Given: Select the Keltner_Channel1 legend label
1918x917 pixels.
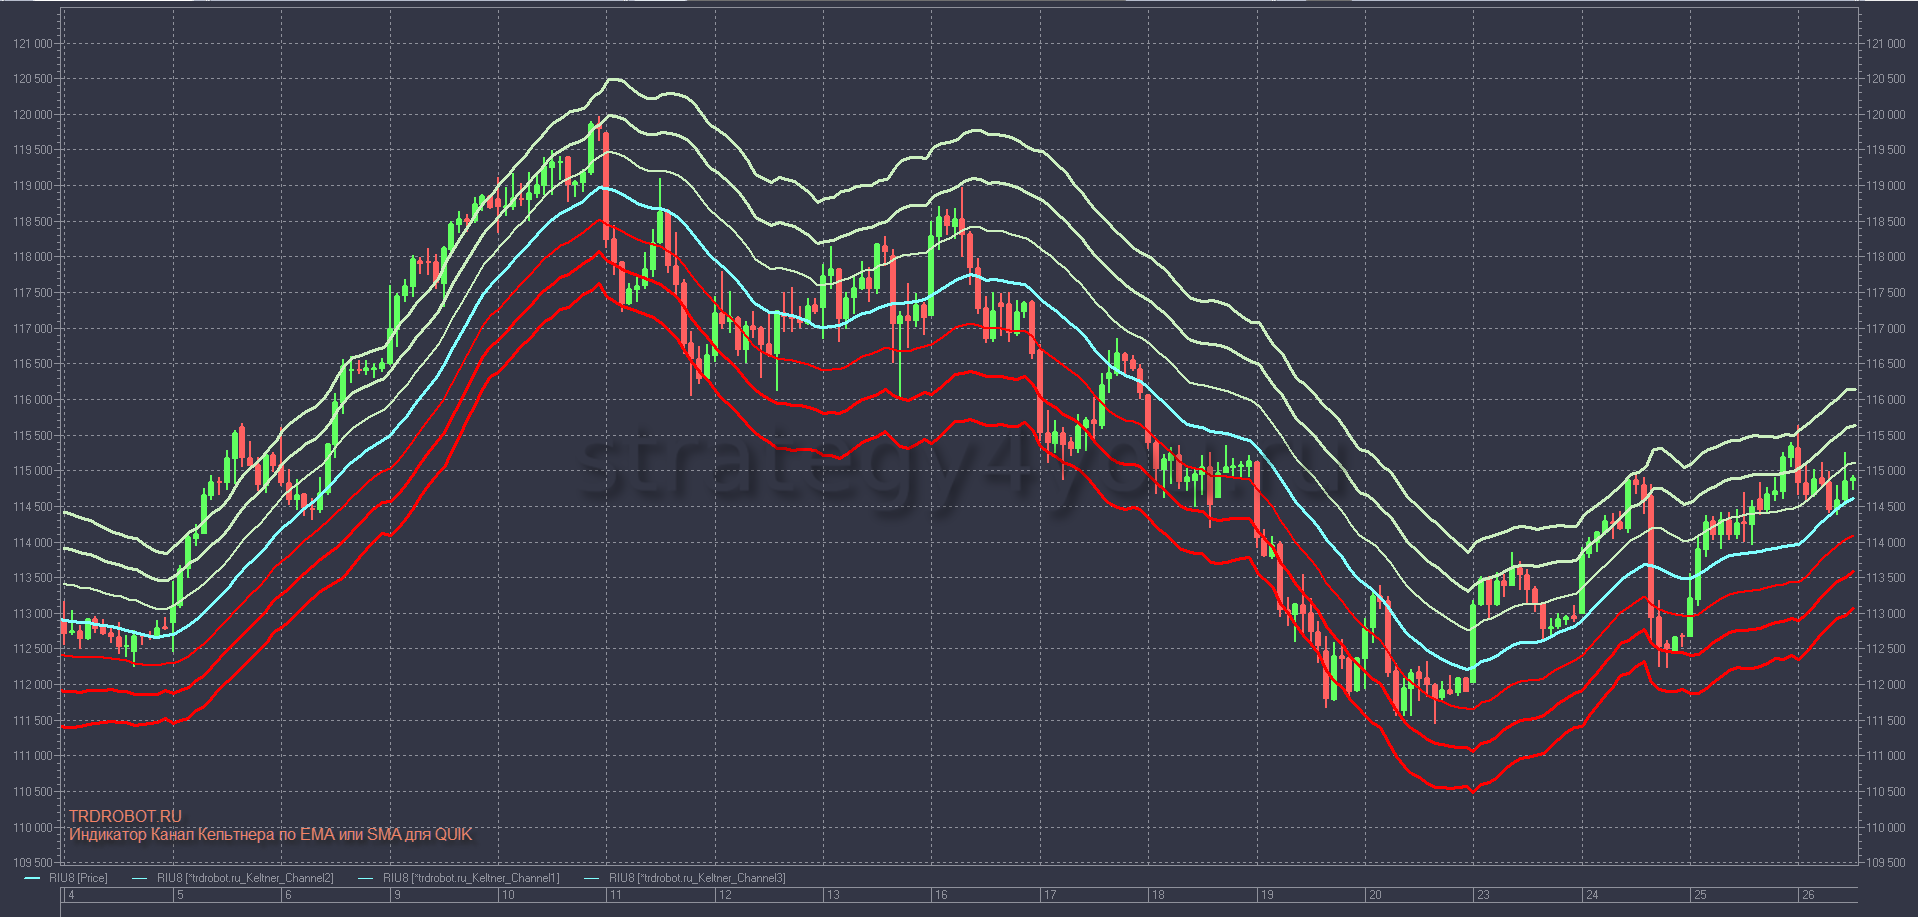Looking at the screenshot, I should coord(471,878).
